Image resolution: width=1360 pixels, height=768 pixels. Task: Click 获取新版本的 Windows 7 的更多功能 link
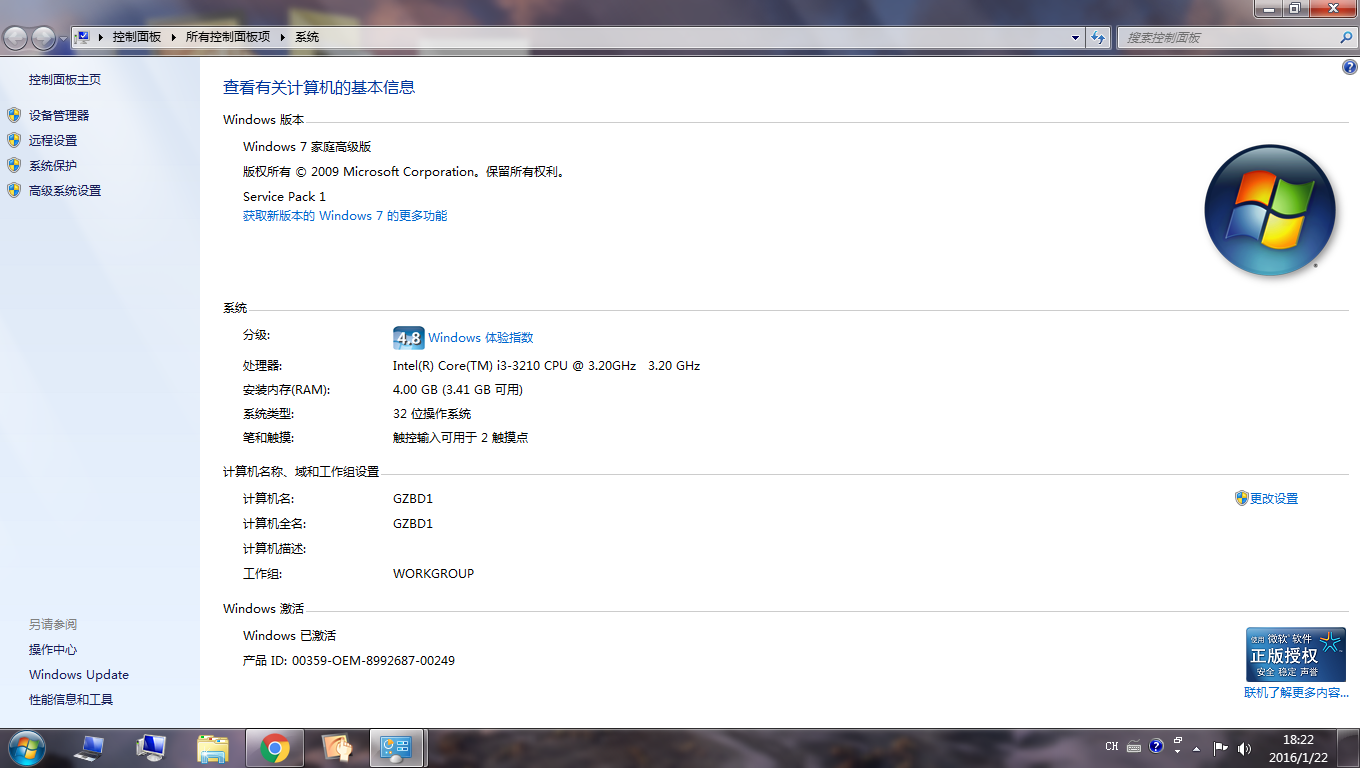[345, 216]
